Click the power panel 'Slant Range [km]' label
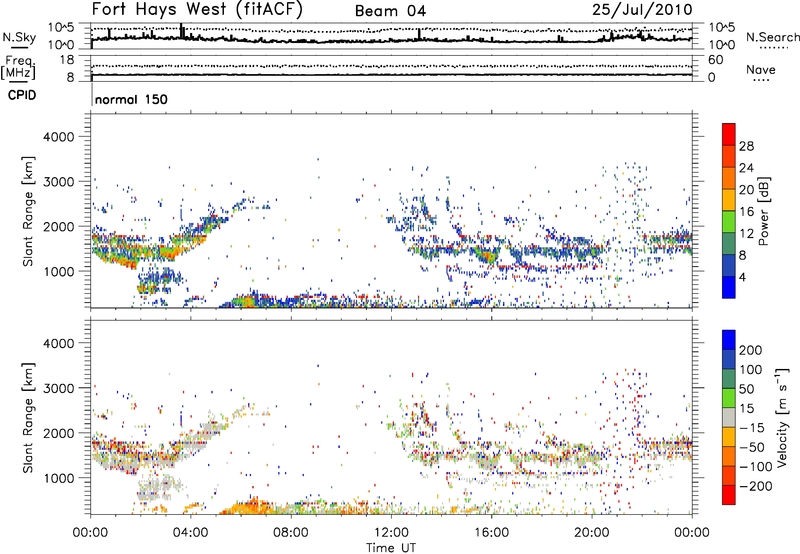The image size is (800, 554). (x=28, y=211)
